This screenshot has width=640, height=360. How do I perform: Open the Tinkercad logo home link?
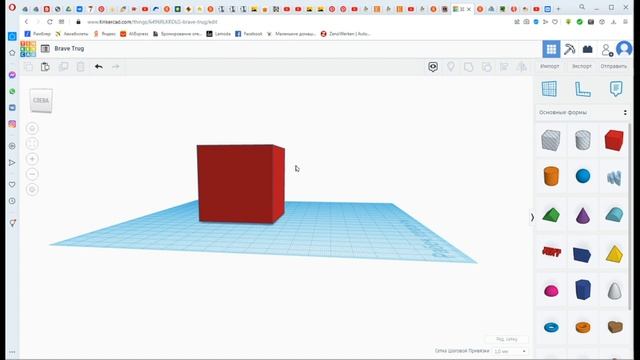[x=28, y=49]
